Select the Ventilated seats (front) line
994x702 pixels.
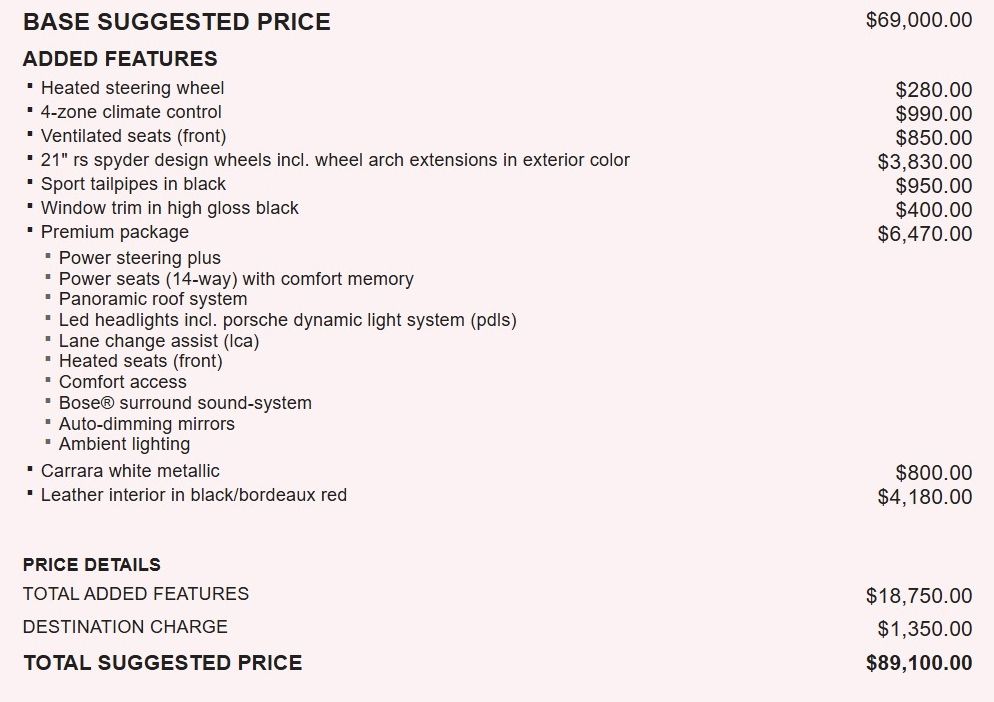(x=133, y=136)
